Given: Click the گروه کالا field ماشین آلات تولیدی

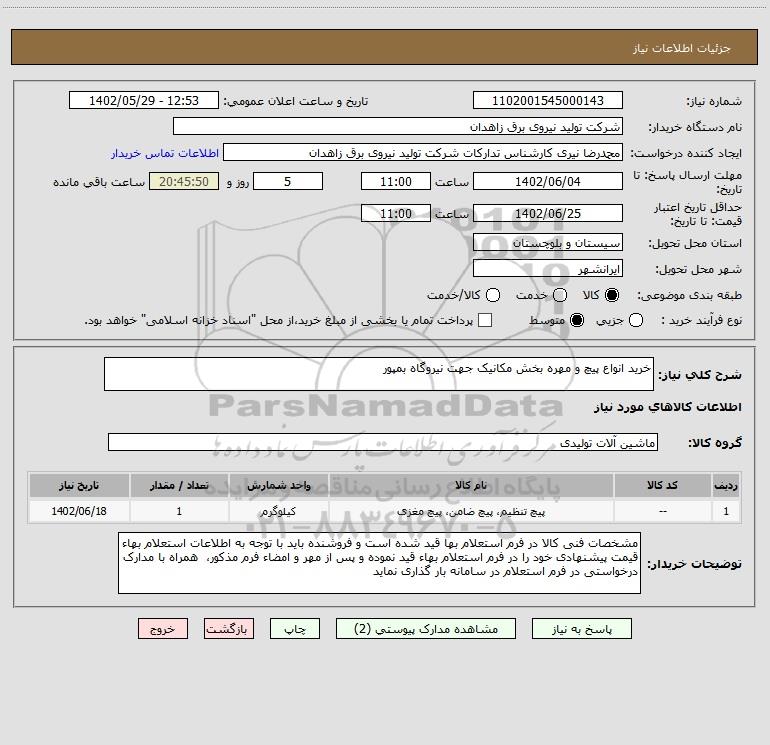Looking at the screenshot, I should [x=383, y=442].
